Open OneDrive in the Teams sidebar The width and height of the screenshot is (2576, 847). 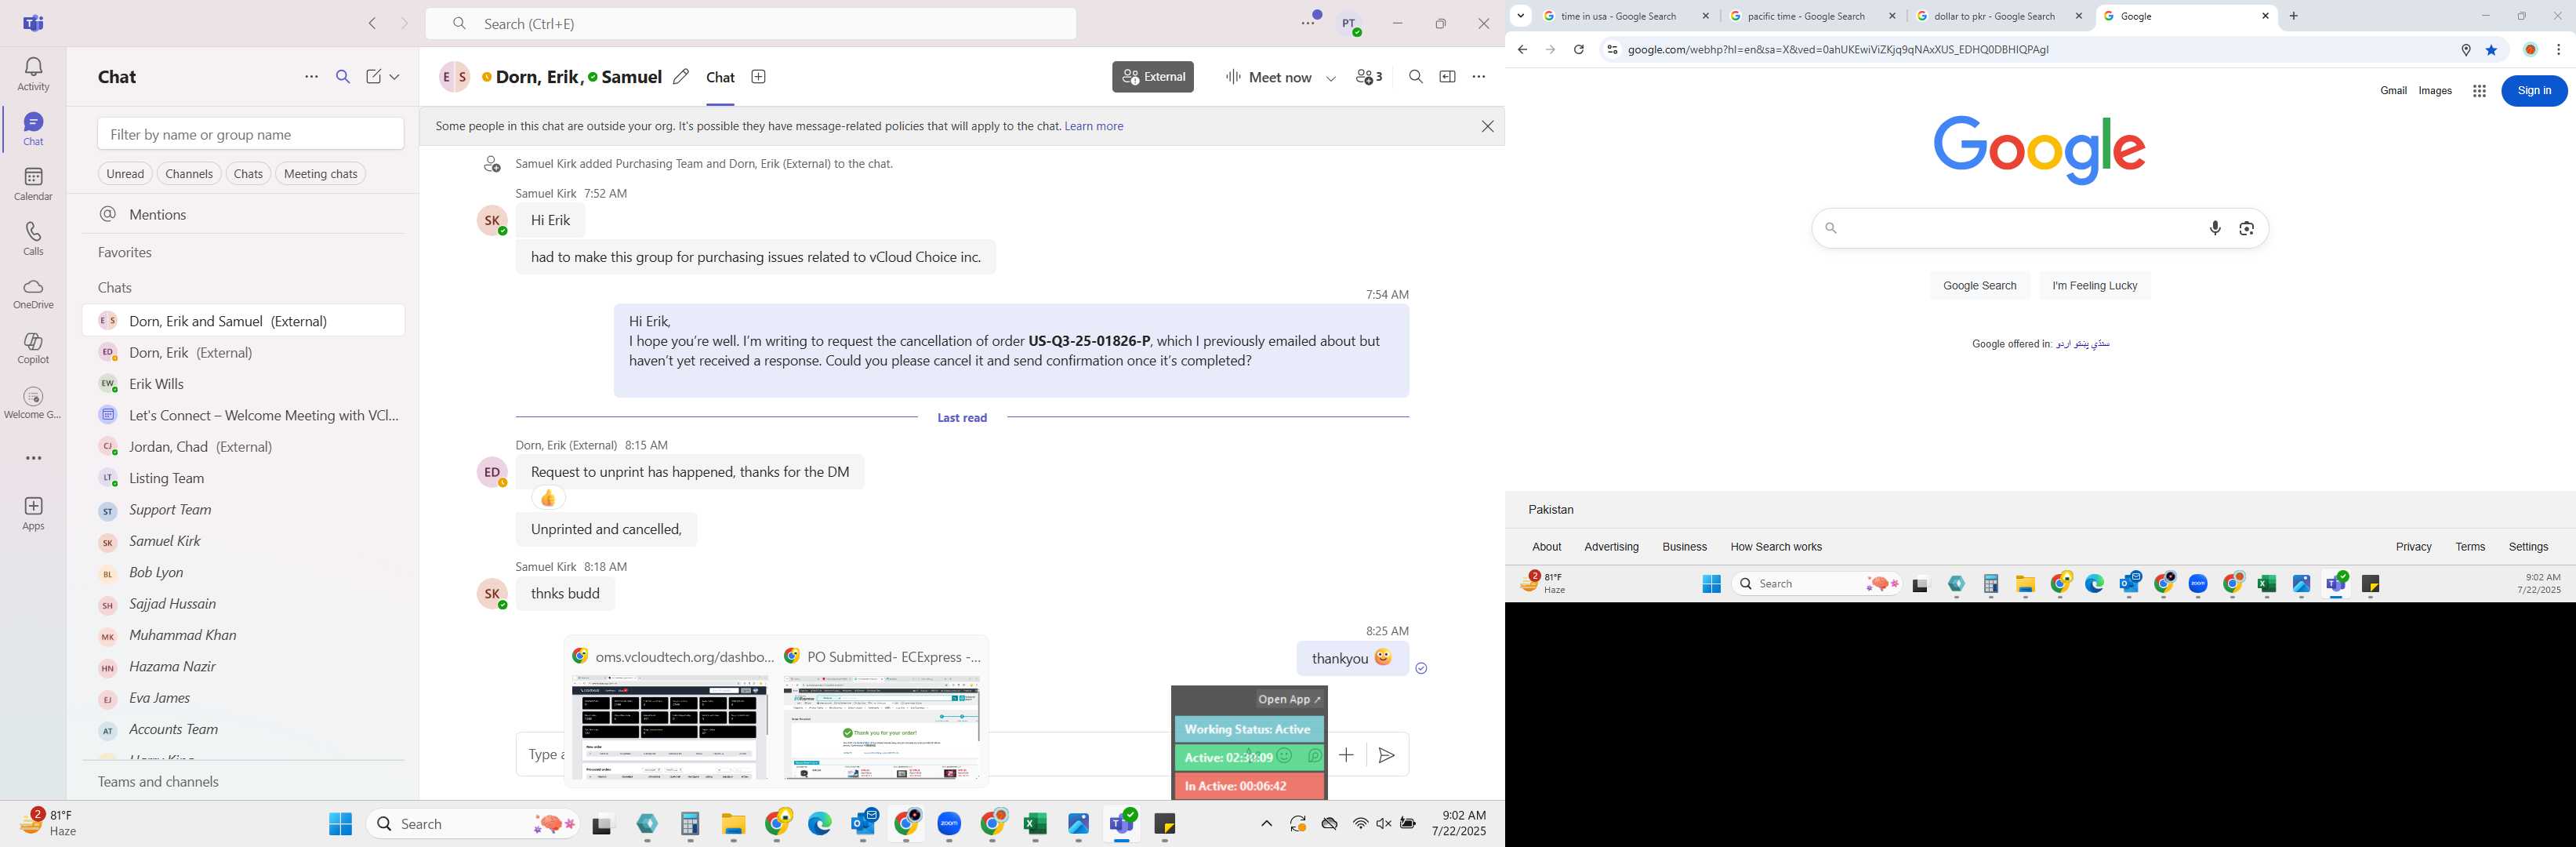33,293
